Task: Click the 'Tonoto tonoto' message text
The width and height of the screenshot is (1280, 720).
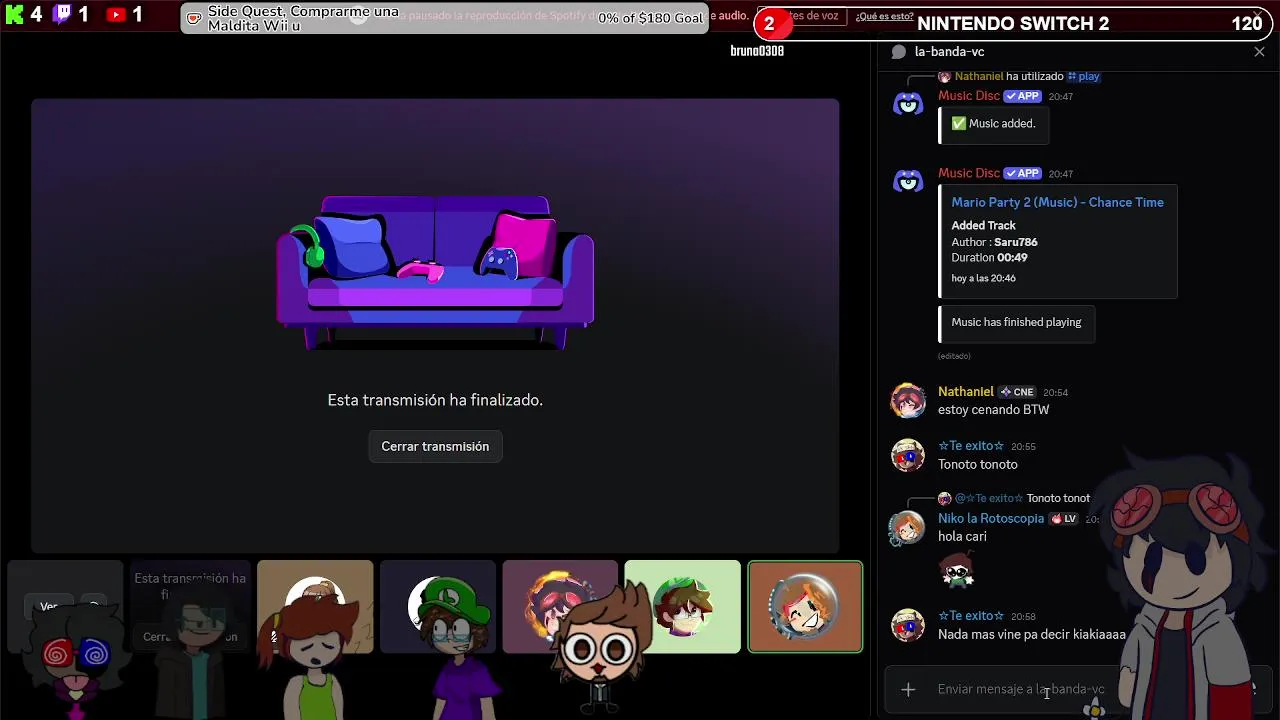Action: (978, 464)
